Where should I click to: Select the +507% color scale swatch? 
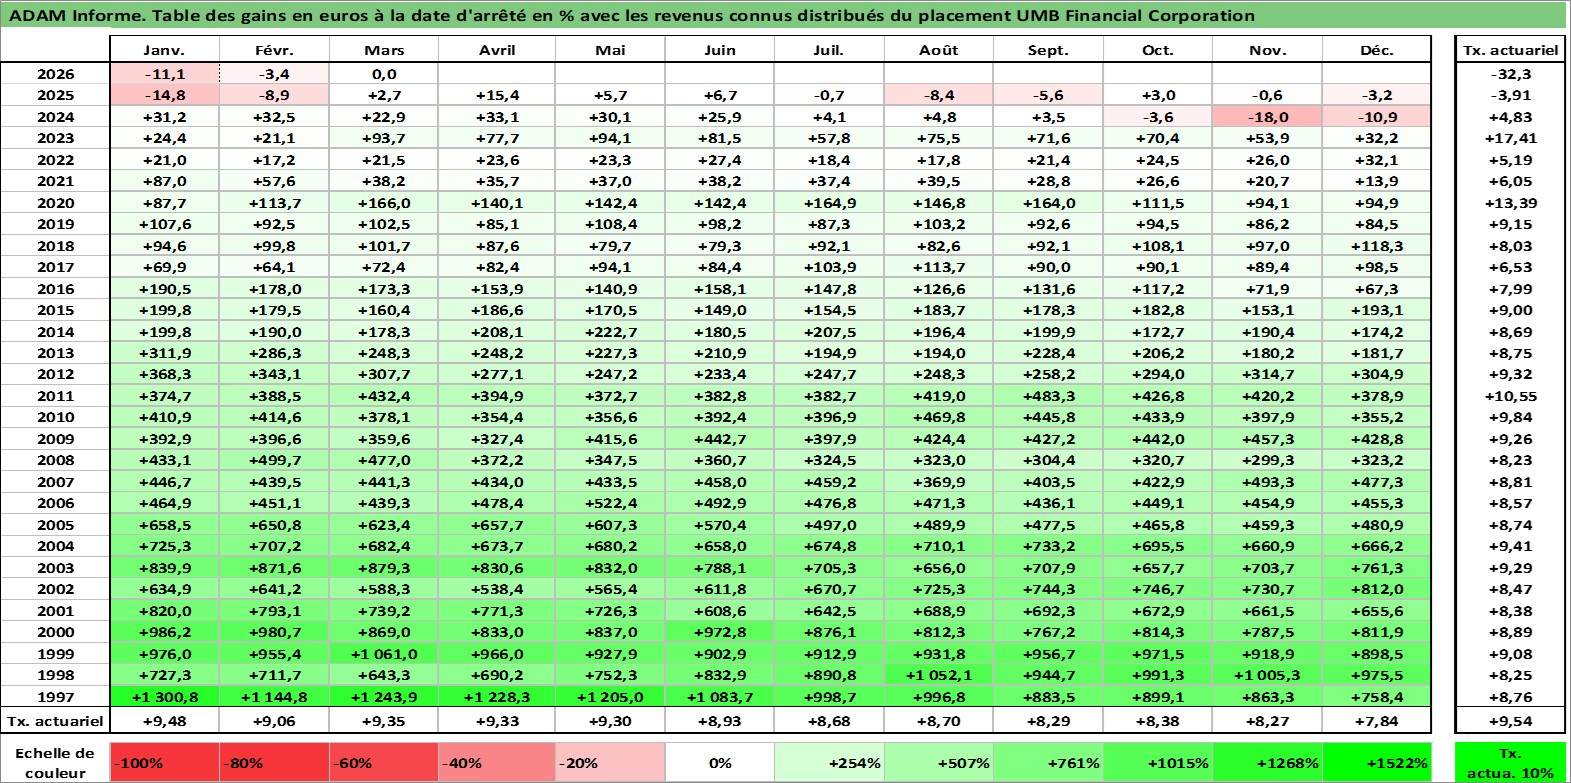pyautogui.click(x=939, y=763)
